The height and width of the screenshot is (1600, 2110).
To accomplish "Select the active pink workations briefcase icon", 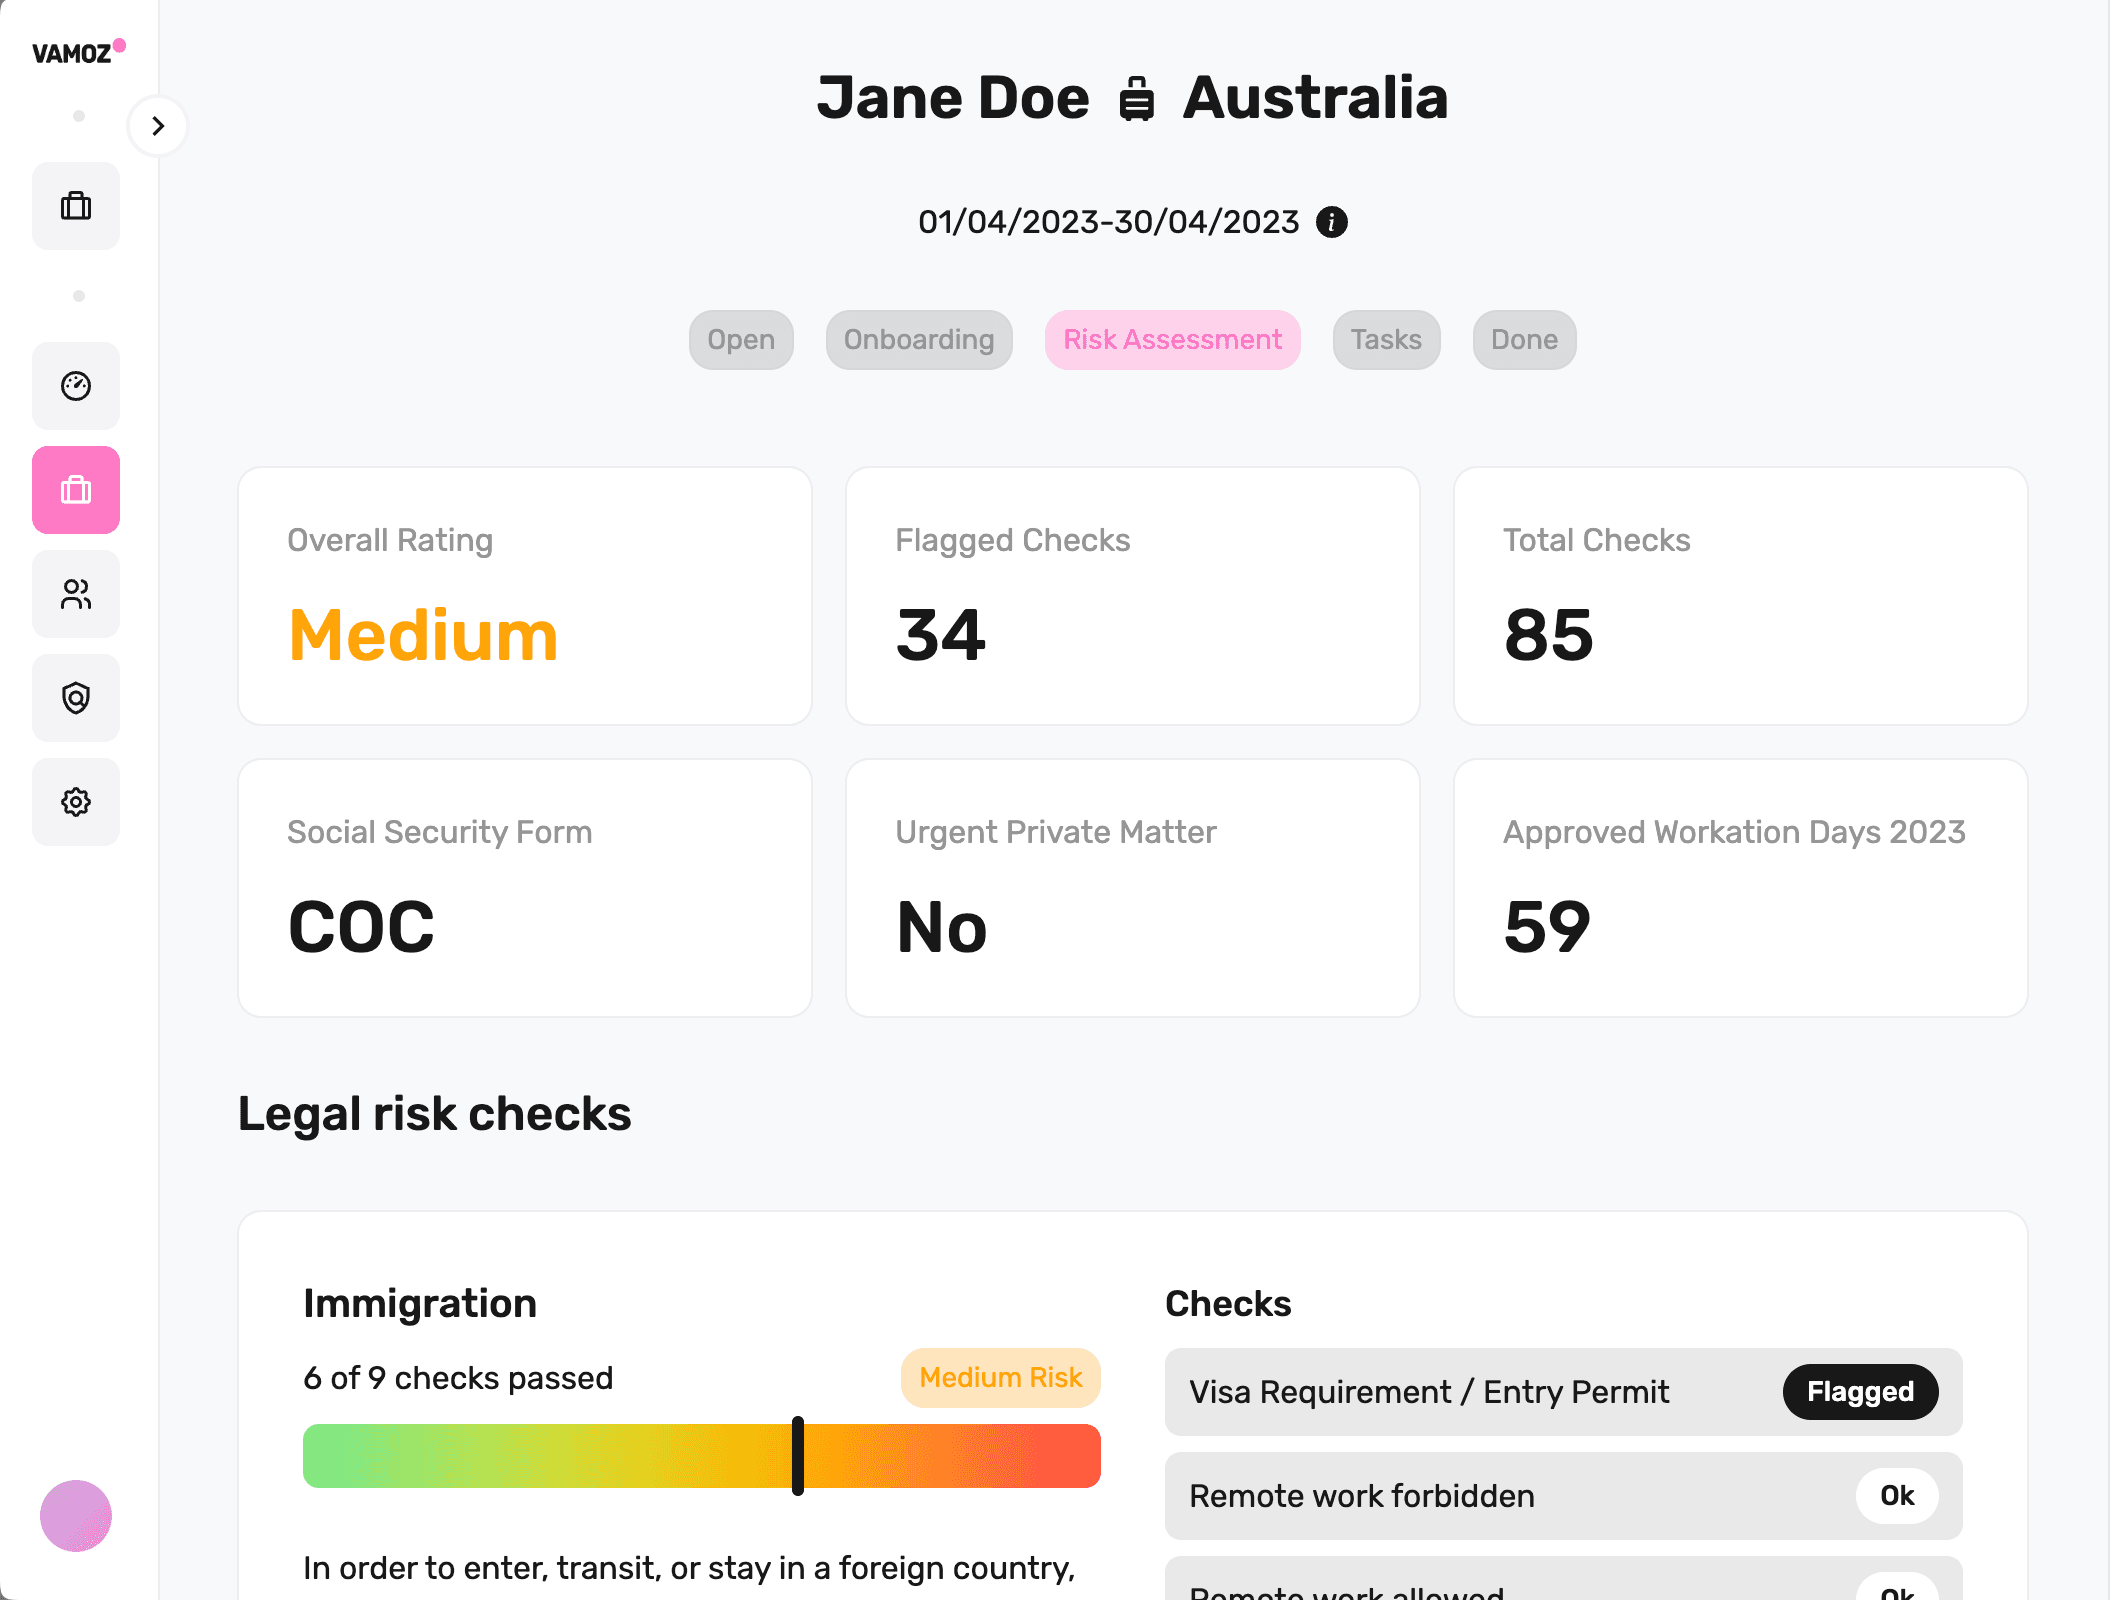I will (x=76, y=490).
